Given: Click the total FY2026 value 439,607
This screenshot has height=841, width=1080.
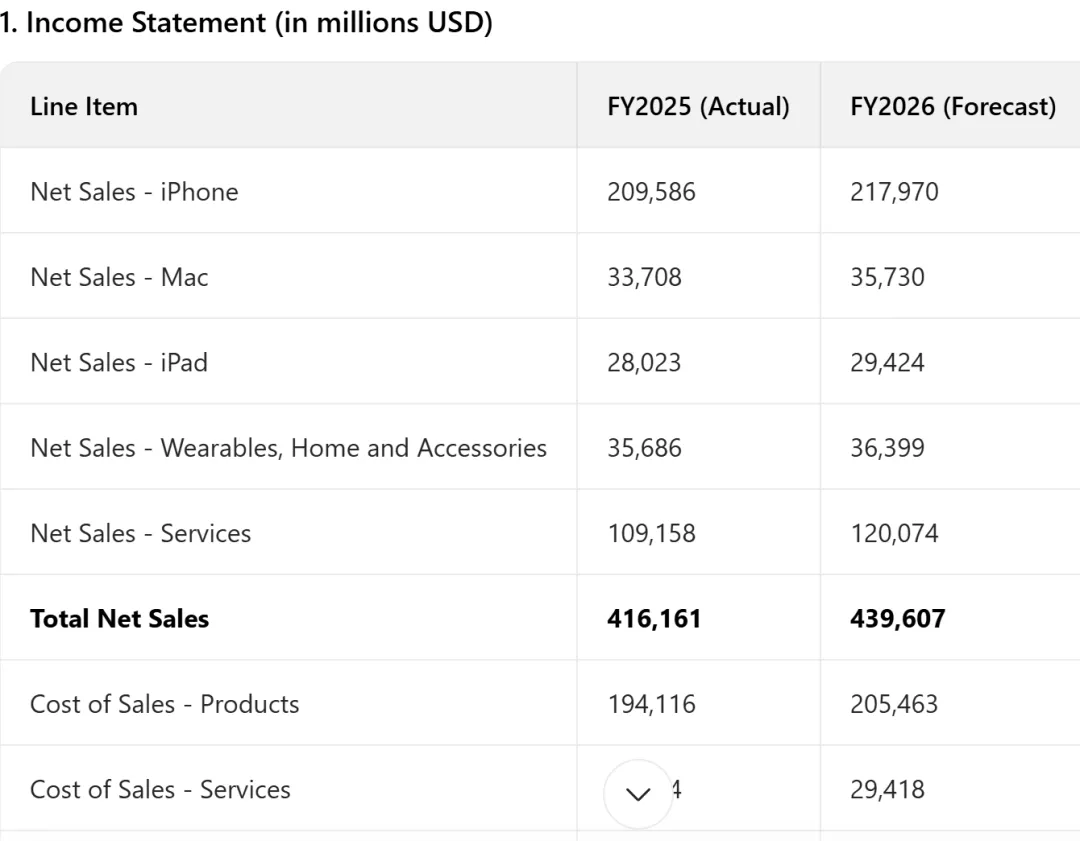Looking at the screenshot, I should [897, 619].
